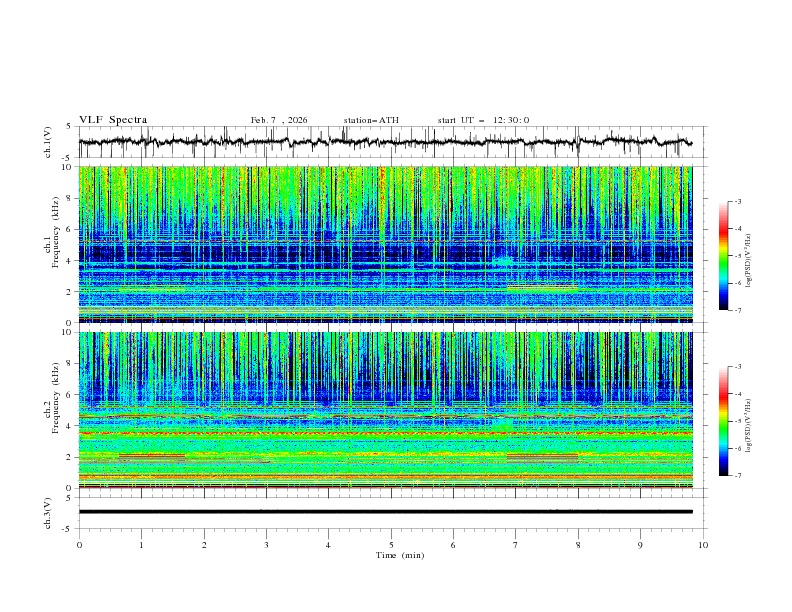
Task: Click the ch.1 voltage waveform trace
Action: (385, 142)
